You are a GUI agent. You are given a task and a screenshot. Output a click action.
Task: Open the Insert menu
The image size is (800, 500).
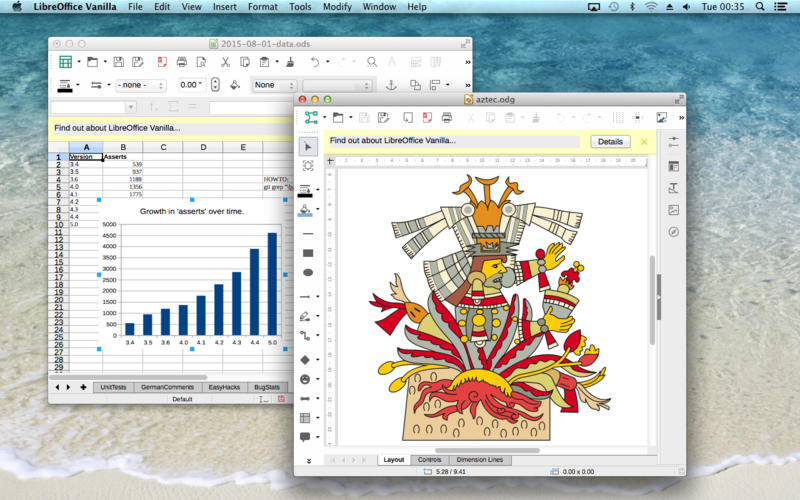tap(224, 7)
